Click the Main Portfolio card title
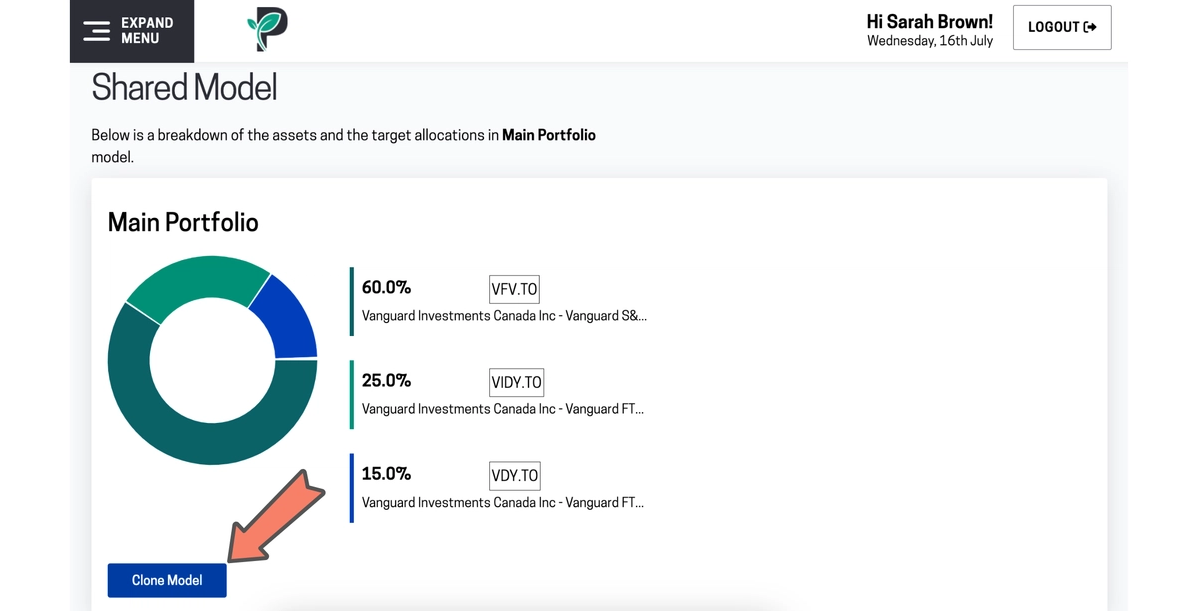Viewport: 1199px width, 611px height. coord(183,223)
